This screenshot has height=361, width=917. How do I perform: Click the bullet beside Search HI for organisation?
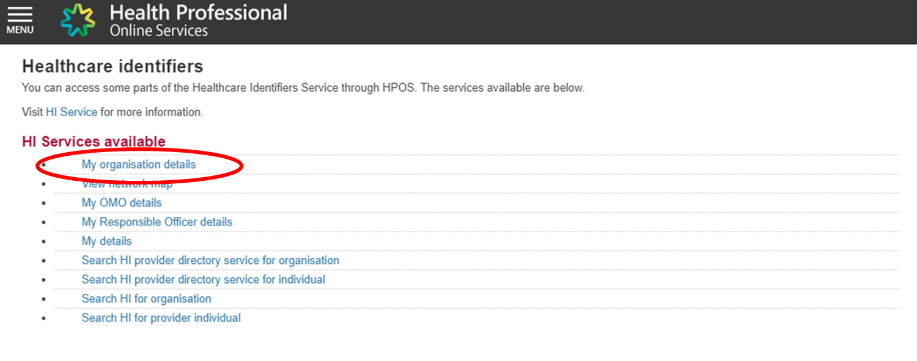click(x=44, y=299)
